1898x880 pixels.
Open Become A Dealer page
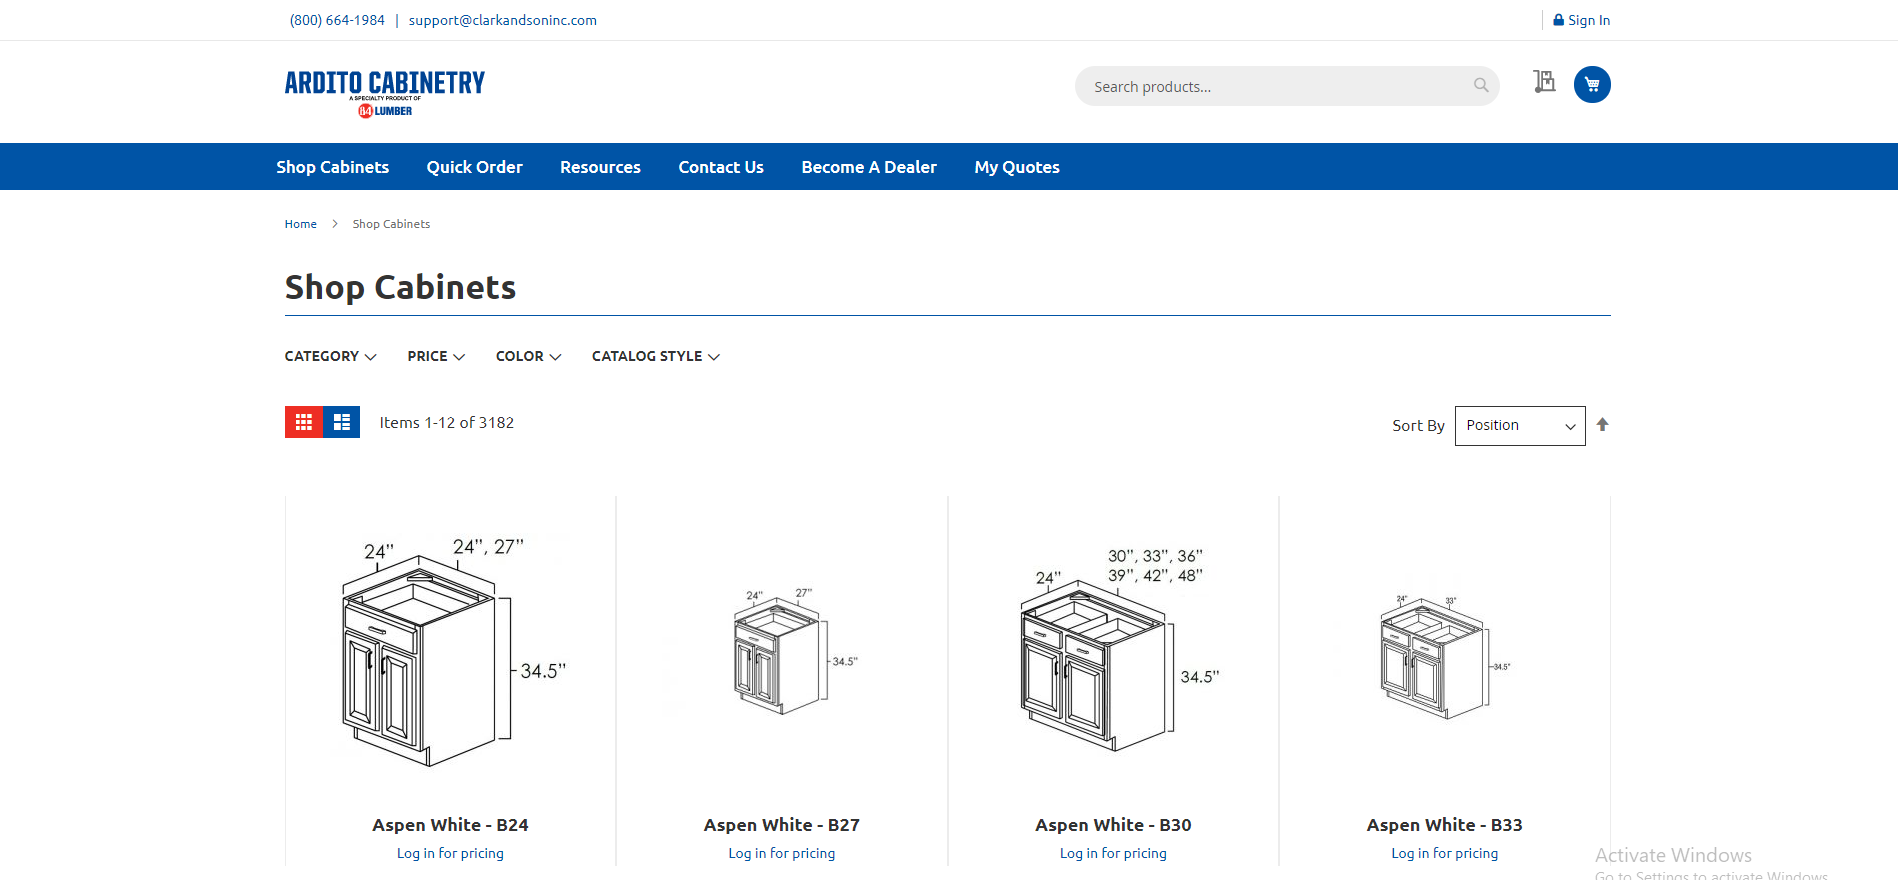click(x=869, y=167)
